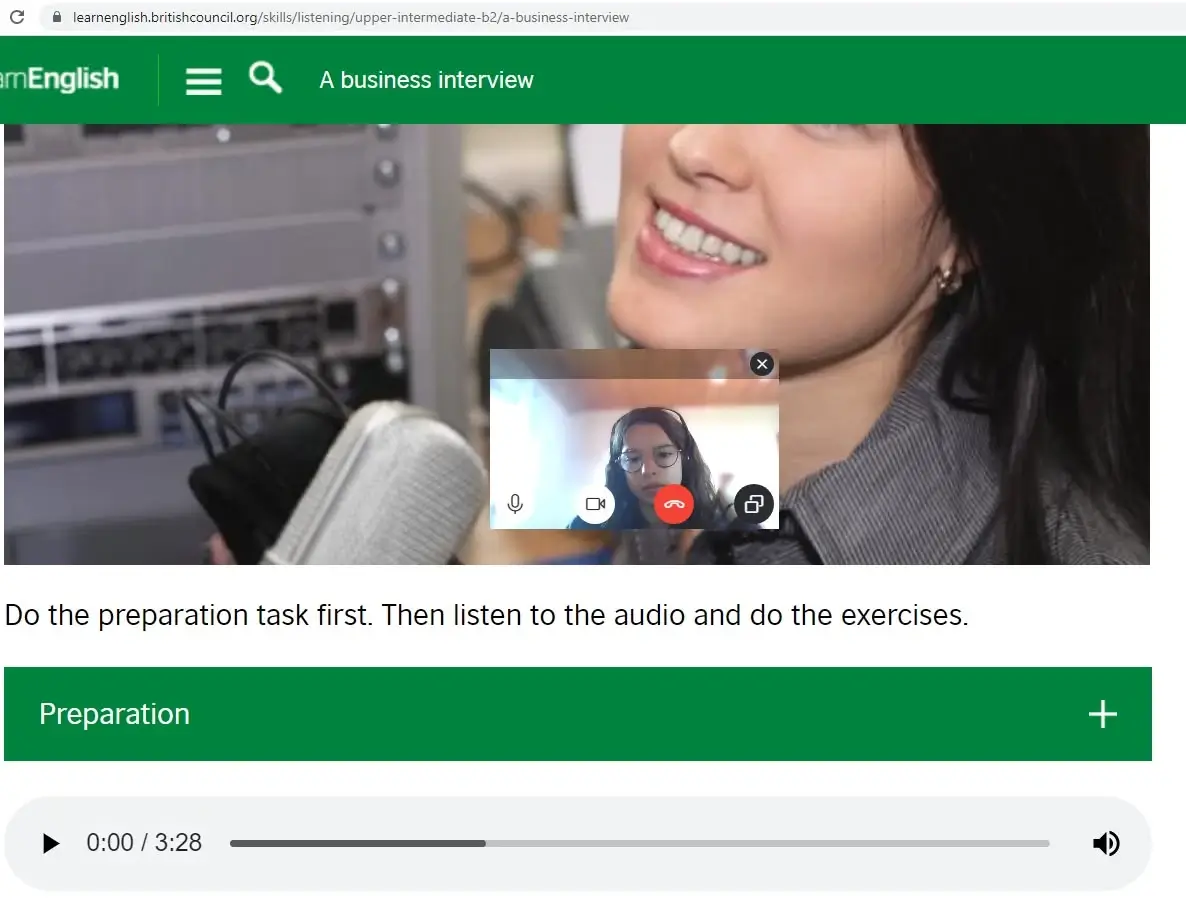Image resolution: width=1186 pixels, height=905 pixels.
Task: Mute the microphone in the call overlay
Action: tap(515, 504)
